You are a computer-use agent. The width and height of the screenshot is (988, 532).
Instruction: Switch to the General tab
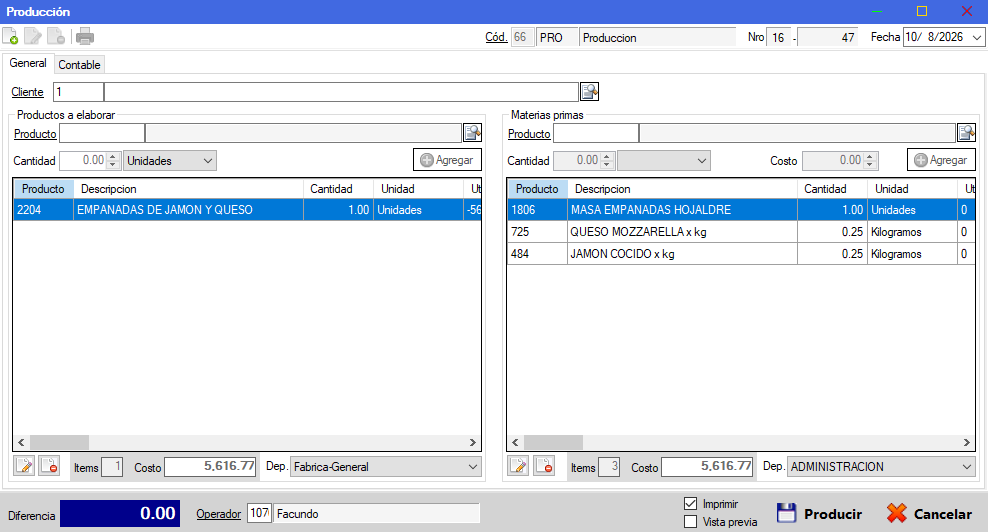(28, 64)
